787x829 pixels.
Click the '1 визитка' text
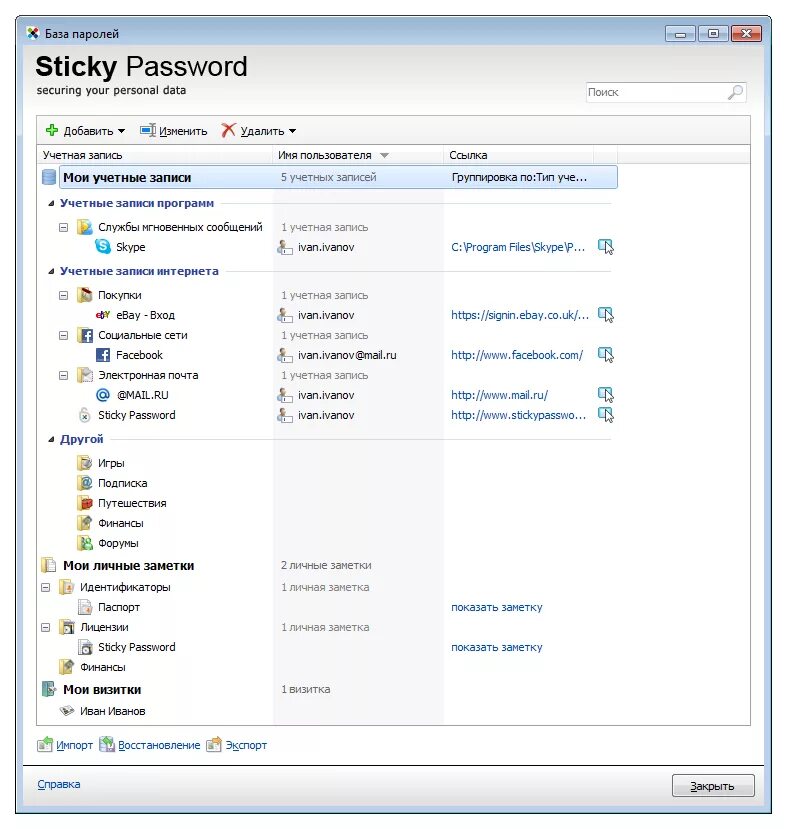(305, 689)
